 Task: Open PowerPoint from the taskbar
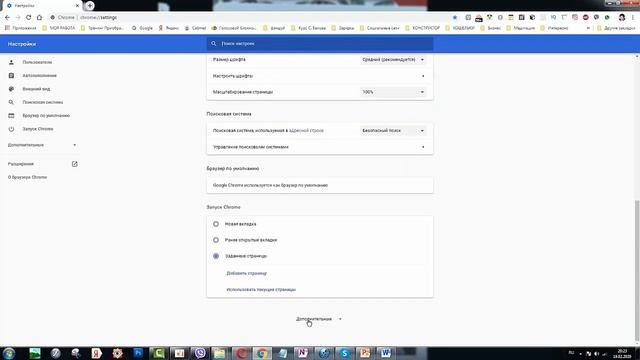pyautogui.click(x=365, y=353)
